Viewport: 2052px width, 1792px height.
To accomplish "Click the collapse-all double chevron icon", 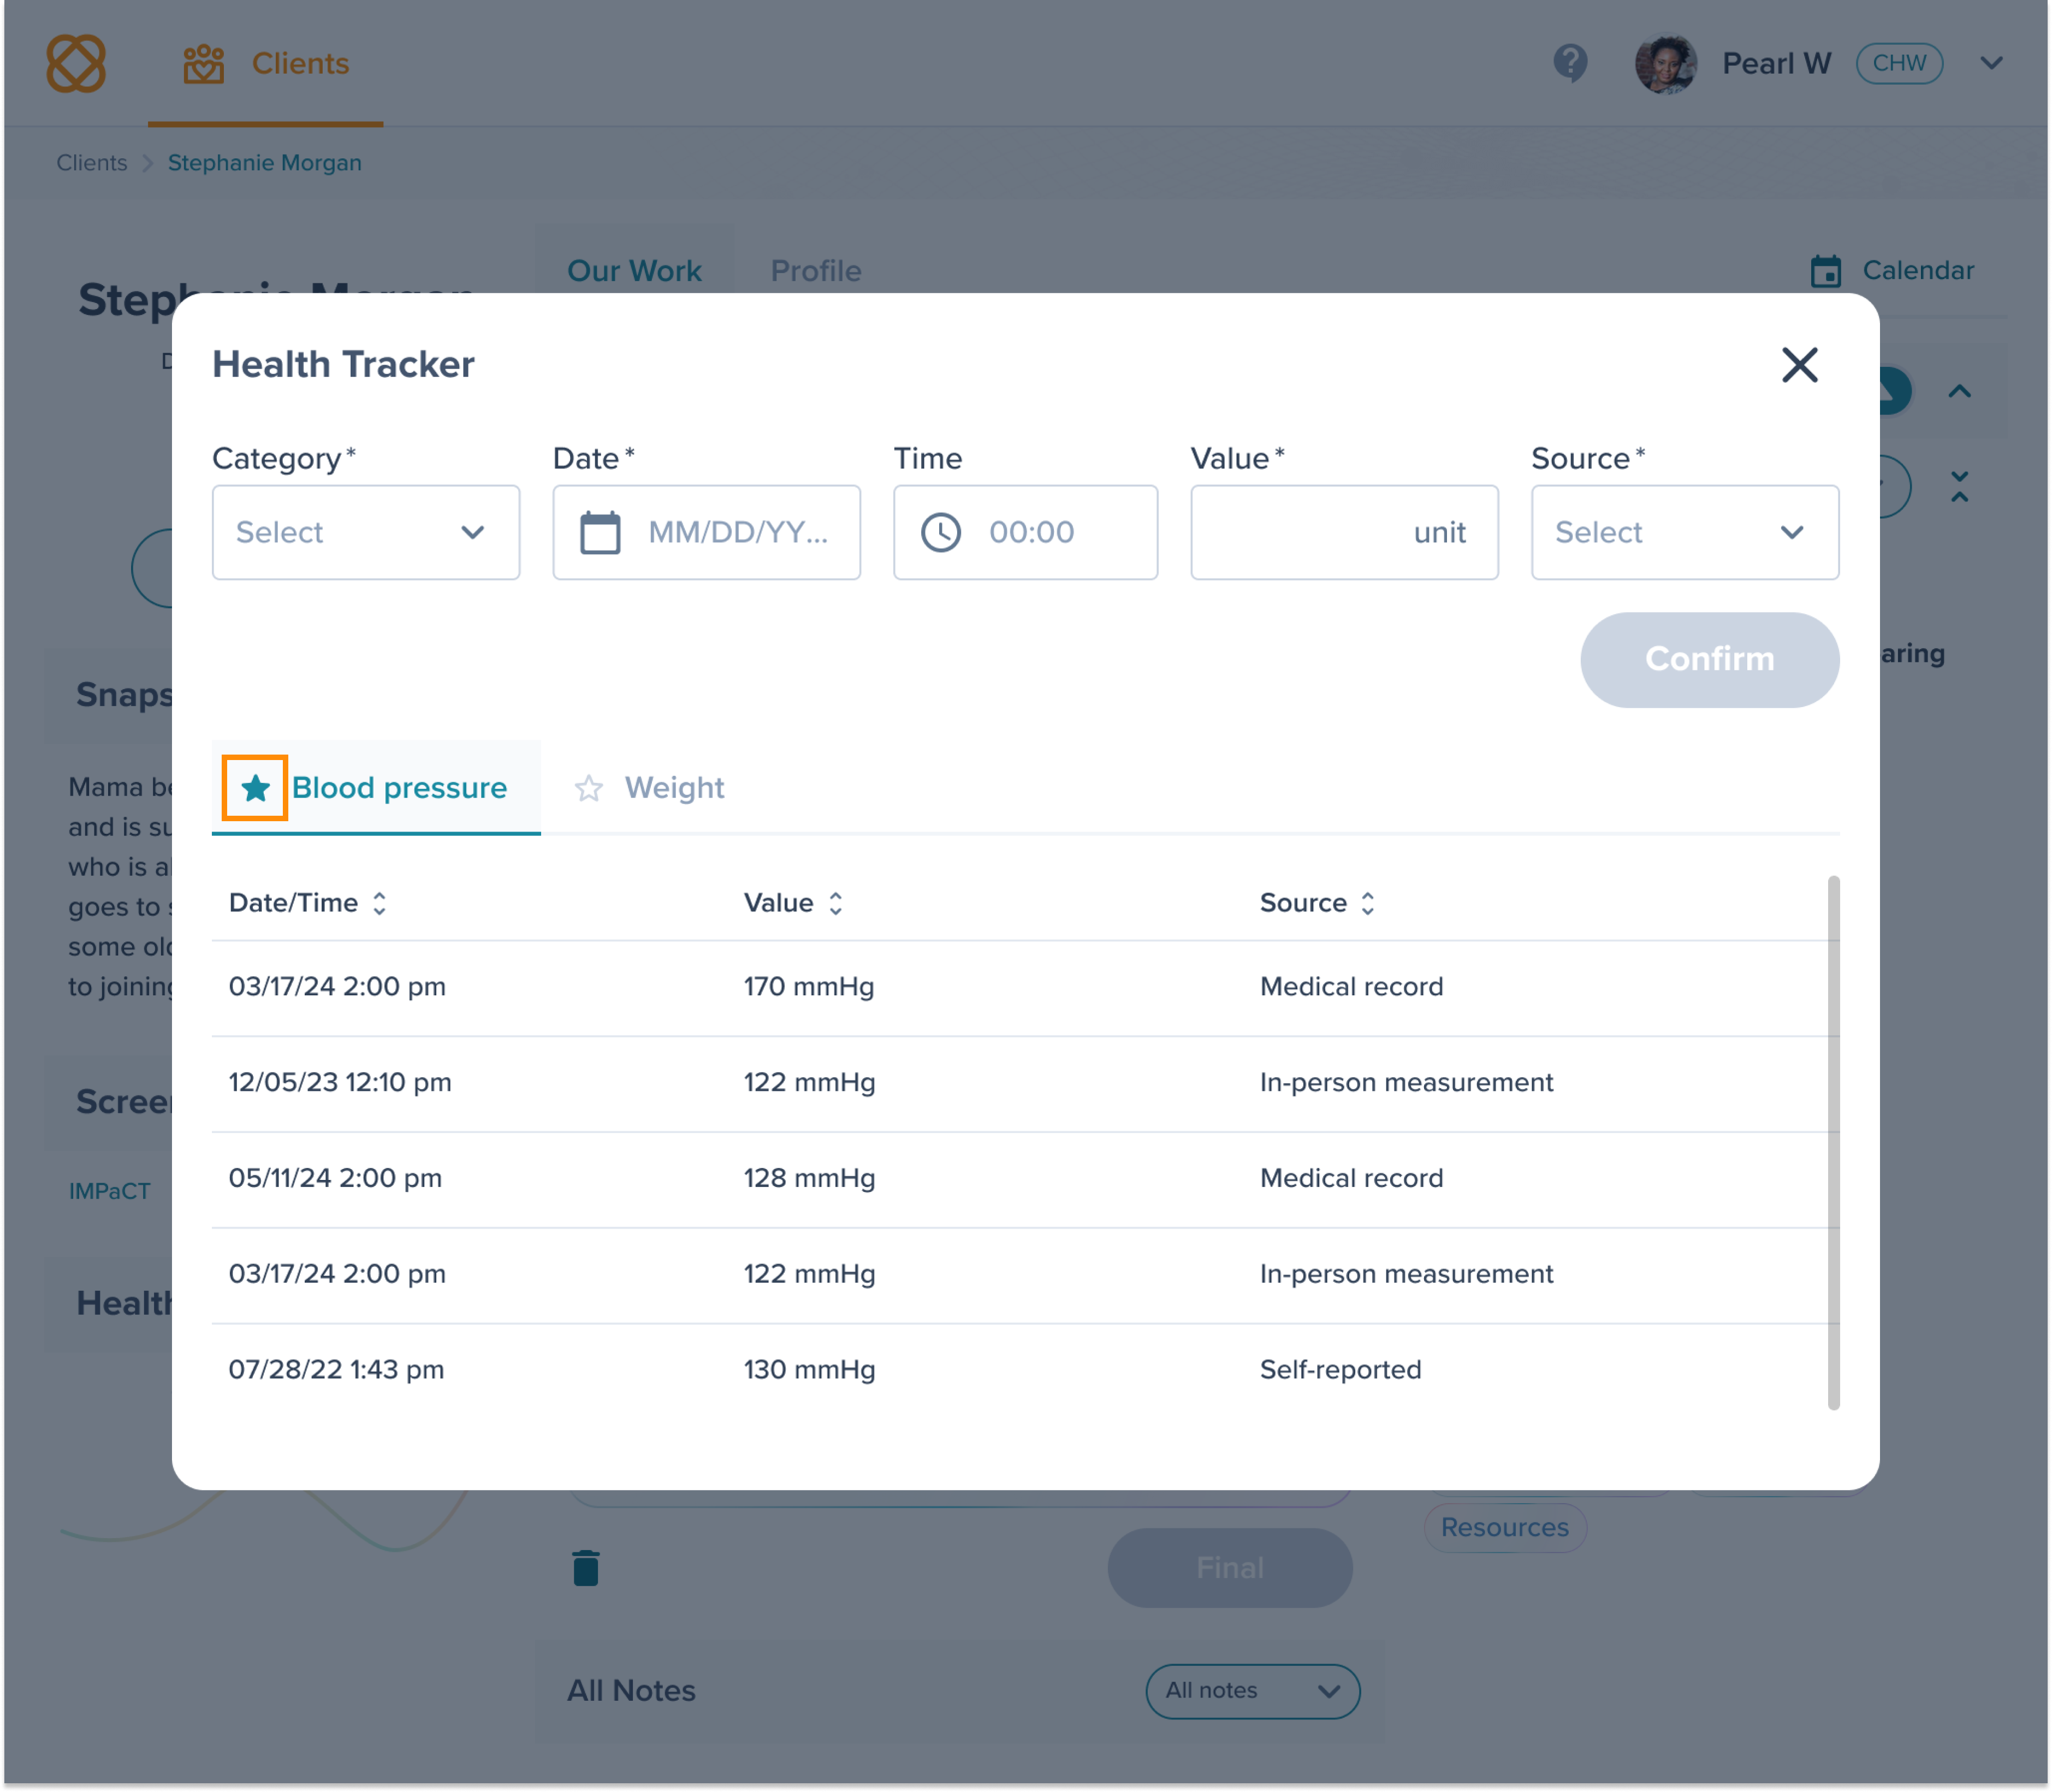I will tap(1959, 487).
